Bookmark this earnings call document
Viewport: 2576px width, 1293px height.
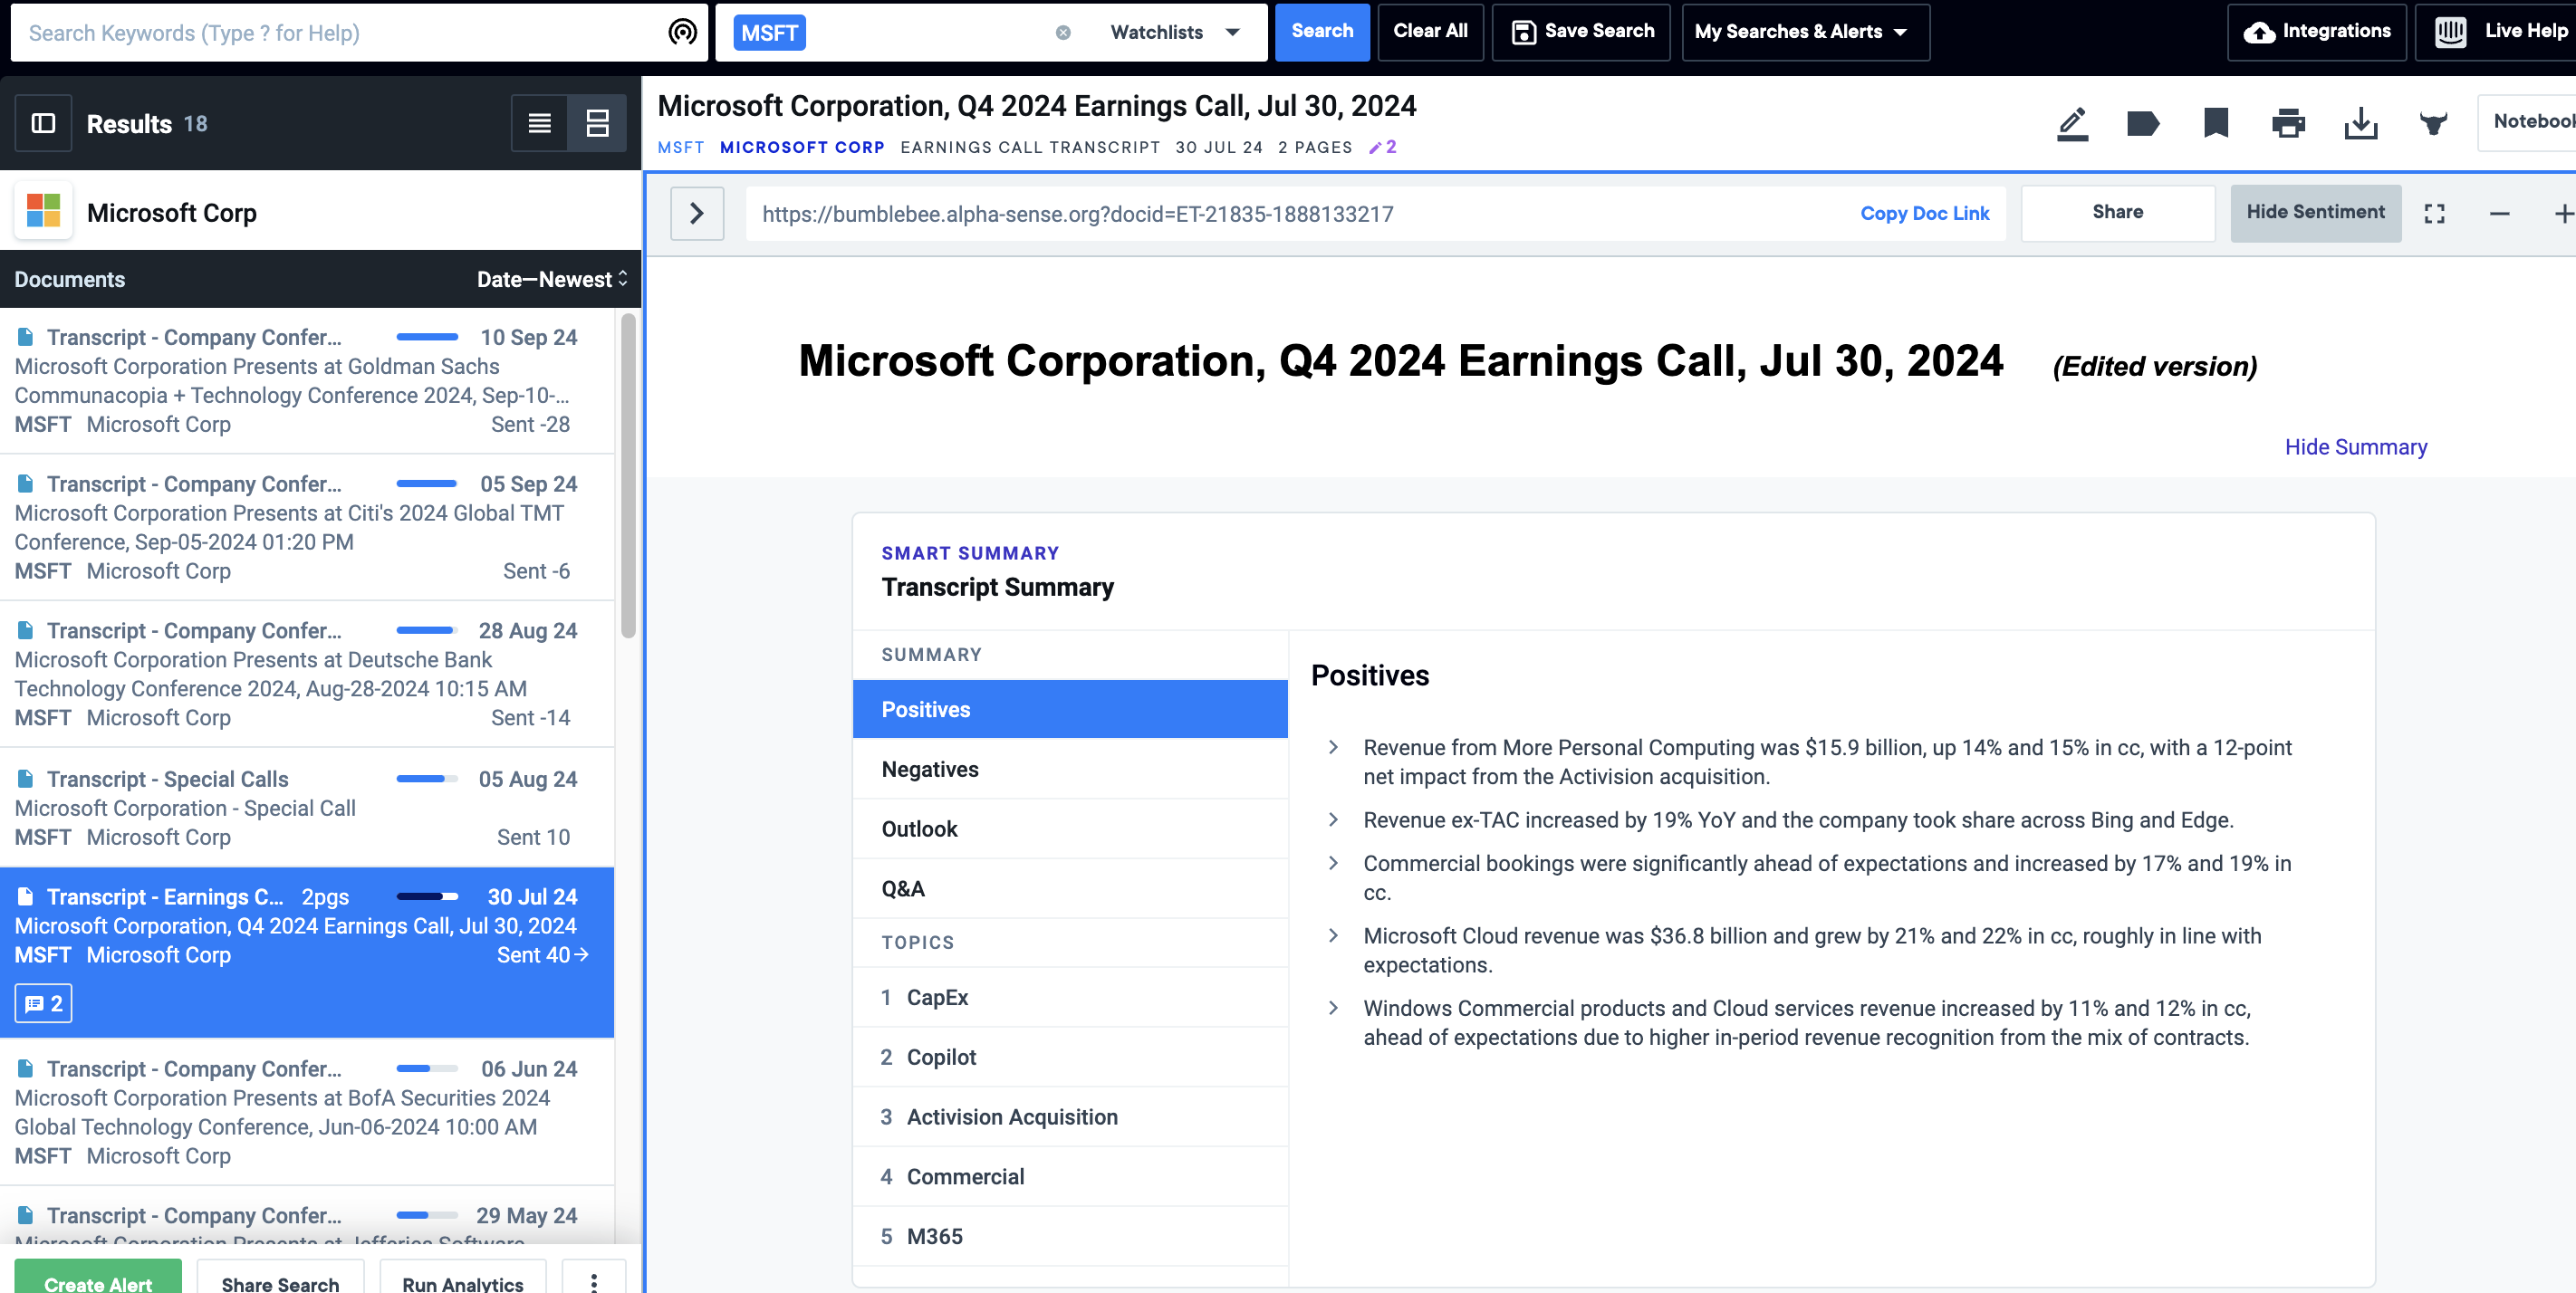(2216, 123)
